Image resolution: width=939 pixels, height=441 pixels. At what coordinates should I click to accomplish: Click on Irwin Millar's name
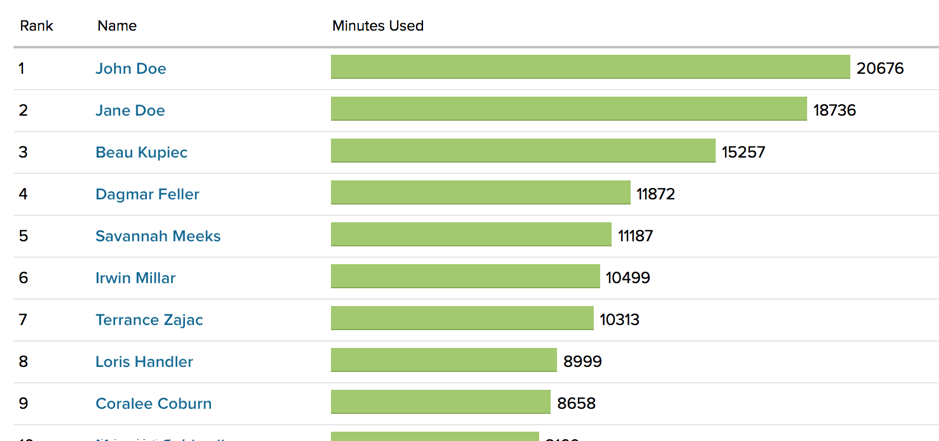[x=135, y=278]
